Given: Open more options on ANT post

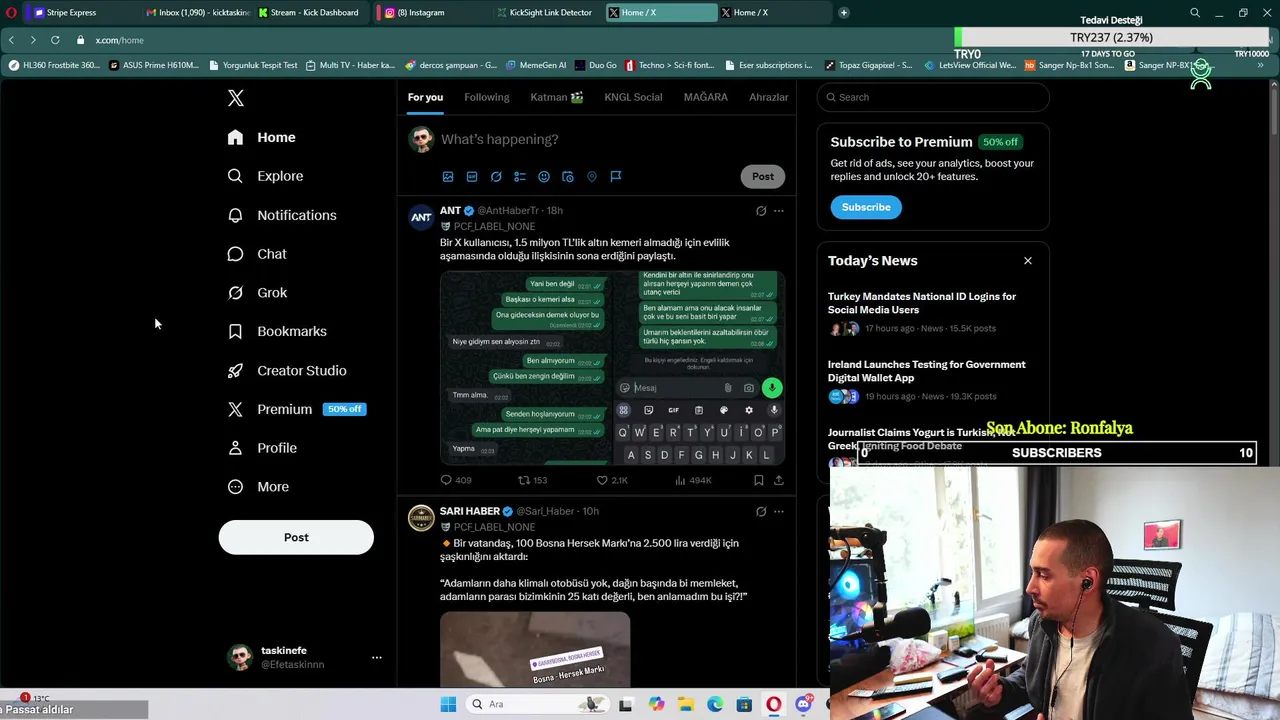Looking at the screenshot, I should point(779,211).
